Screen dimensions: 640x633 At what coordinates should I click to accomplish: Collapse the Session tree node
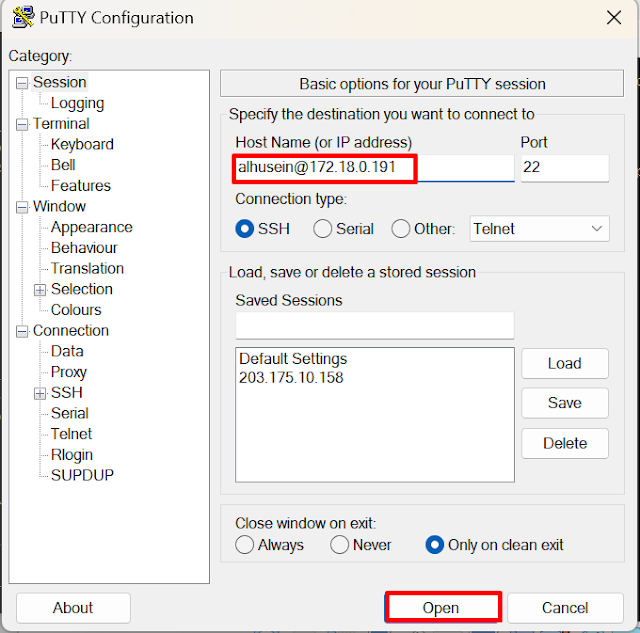coord(22,83)
